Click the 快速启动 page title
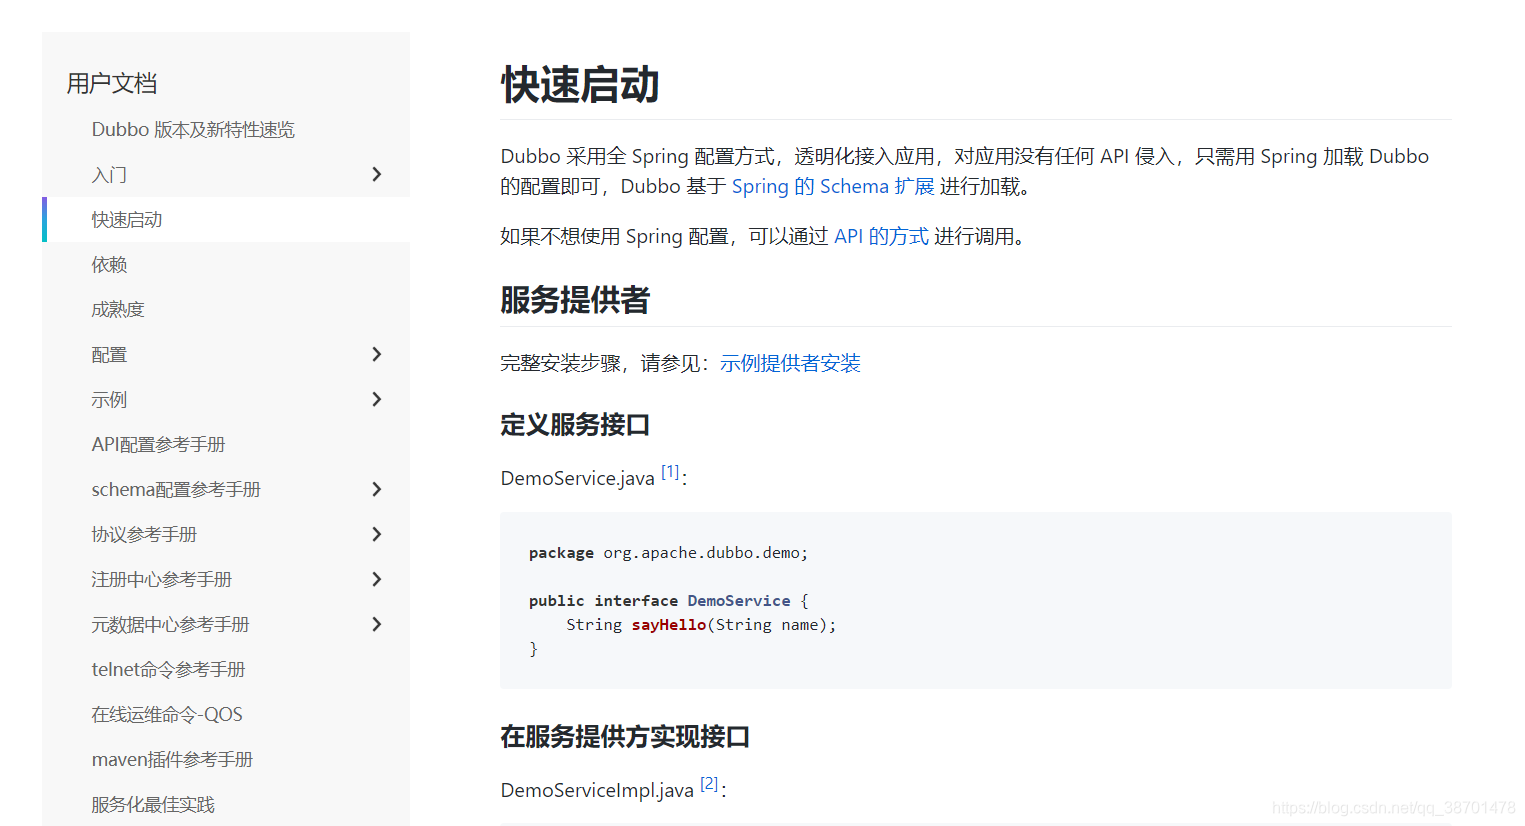This screenshot has height=826, width=1525. 580,85
